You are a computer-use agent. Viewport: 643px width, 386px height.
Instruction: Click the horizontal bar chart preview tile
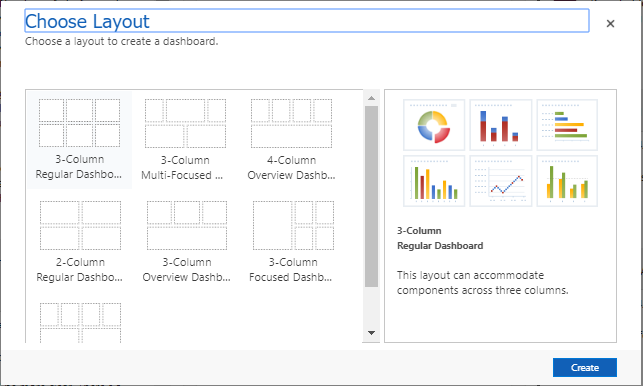click(567, 125)
